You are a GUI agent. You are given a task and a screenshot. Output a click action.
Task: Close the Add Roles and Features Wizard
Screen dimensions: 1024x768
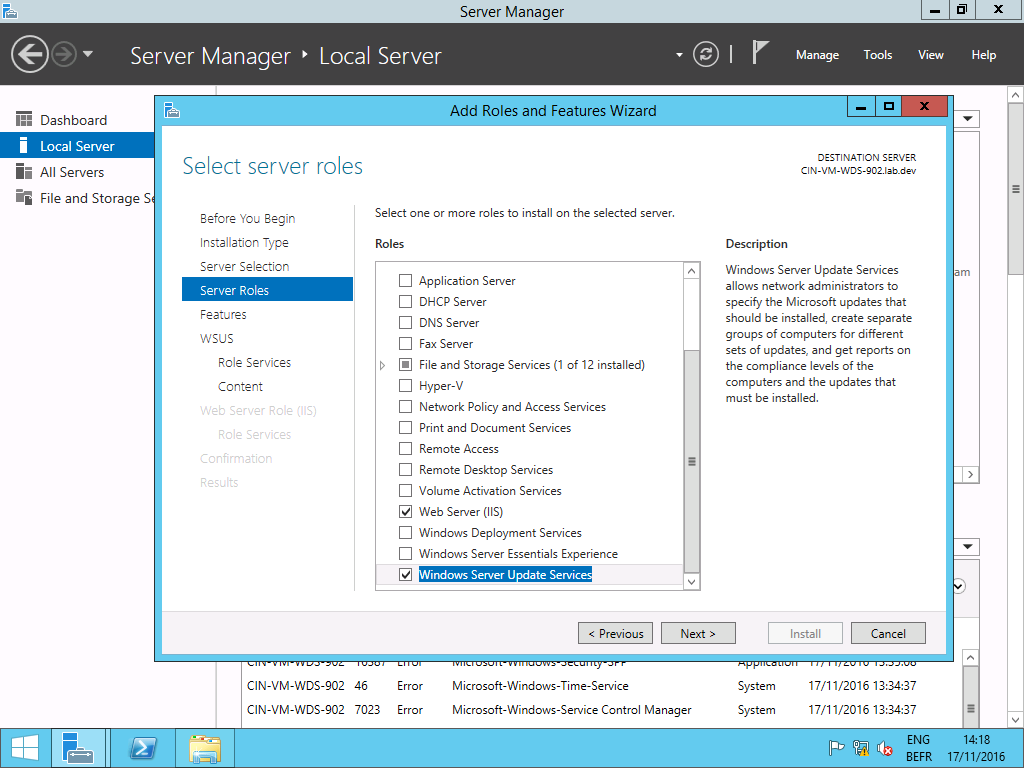(924, 106)
